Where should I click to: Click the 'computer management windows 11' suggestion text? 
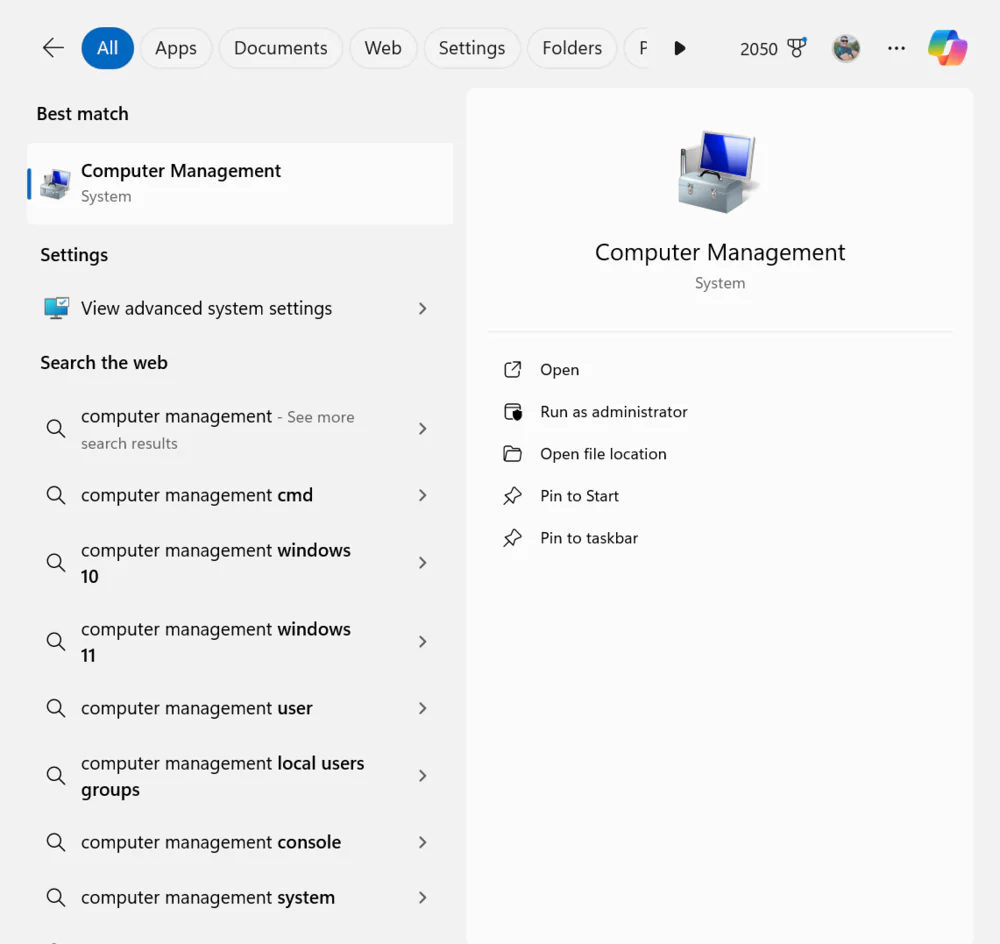(216, 642)
